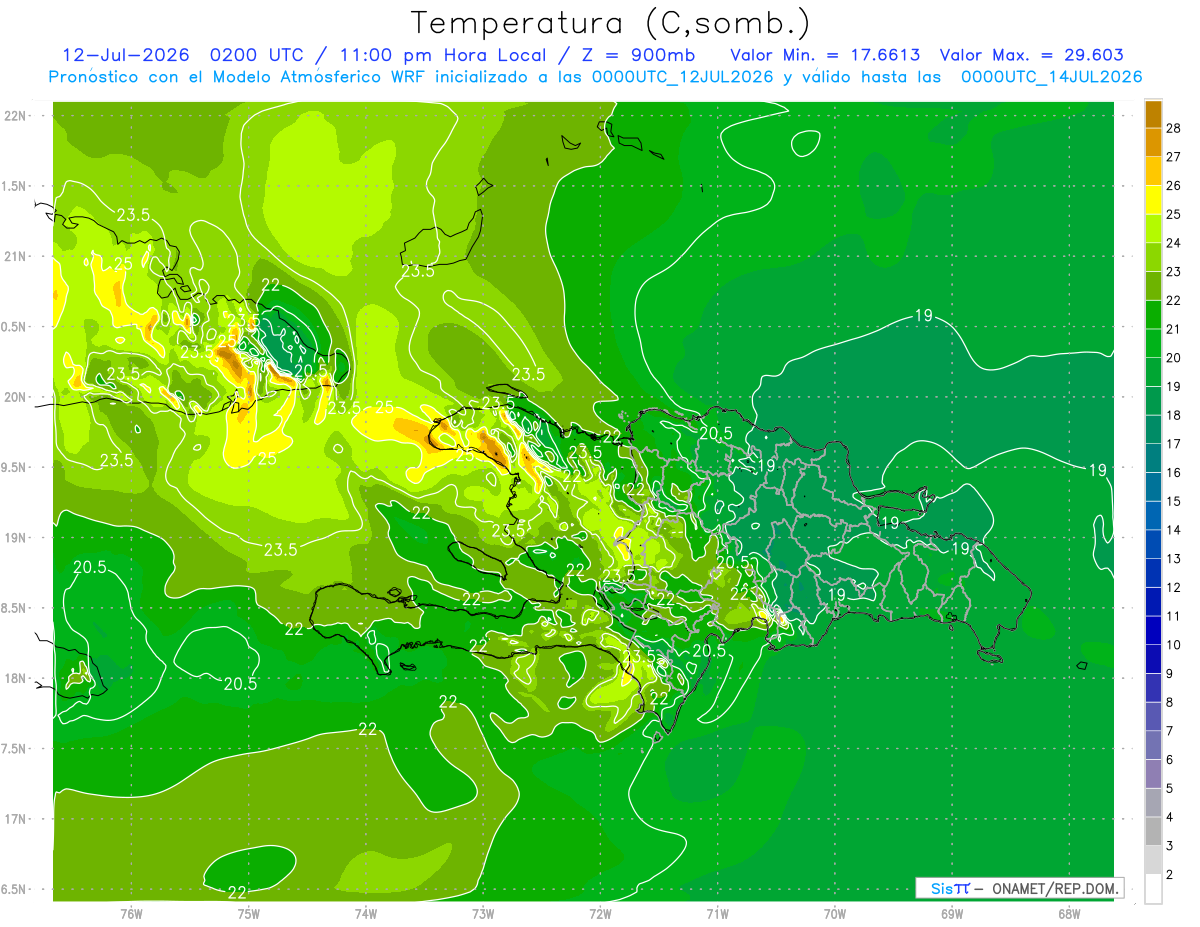This screenshot has height=927, width=1200.
Task: Click the '0000UTC_14JUL2026' valid-until time text
Action: 1051,77
